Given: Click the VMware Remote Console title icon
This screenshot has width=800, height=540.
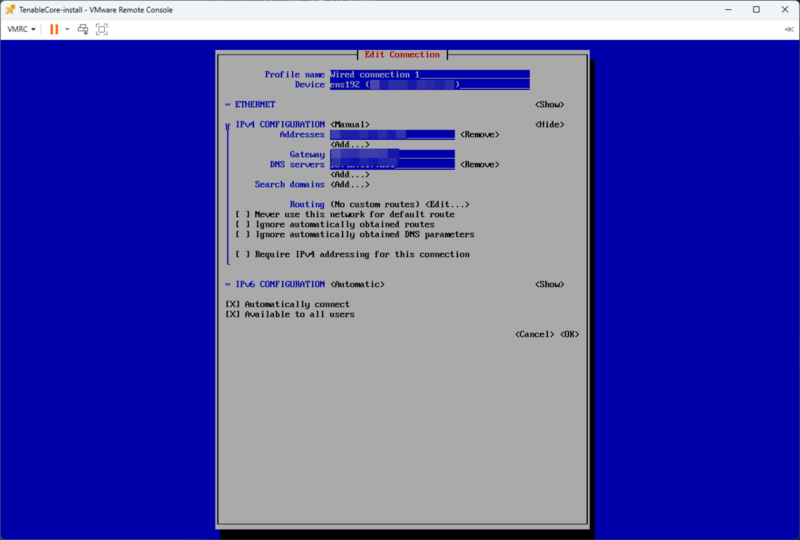Looking at the screenshot, I should point(10,9).
